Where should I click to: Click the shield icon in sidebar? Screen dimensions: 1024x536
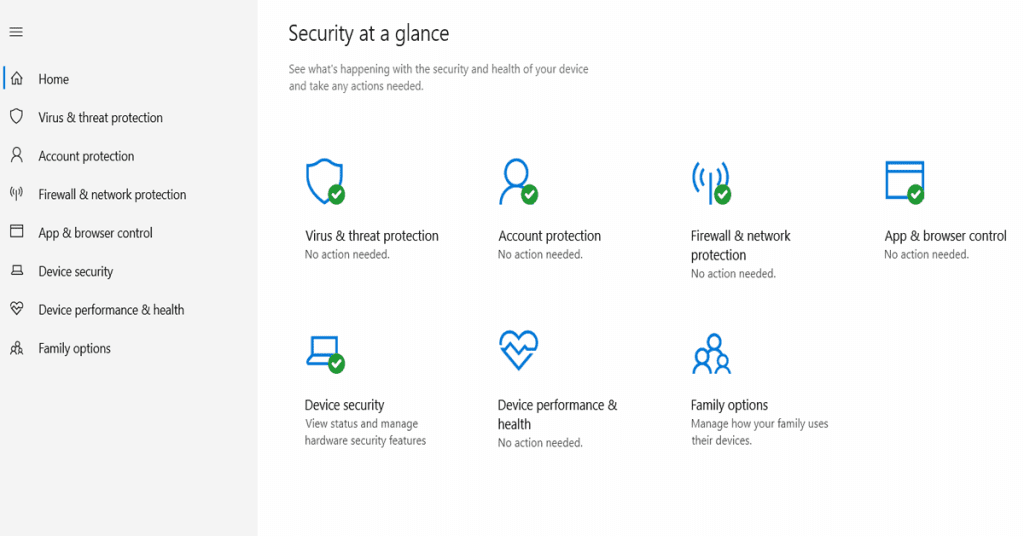pos(17,117)
